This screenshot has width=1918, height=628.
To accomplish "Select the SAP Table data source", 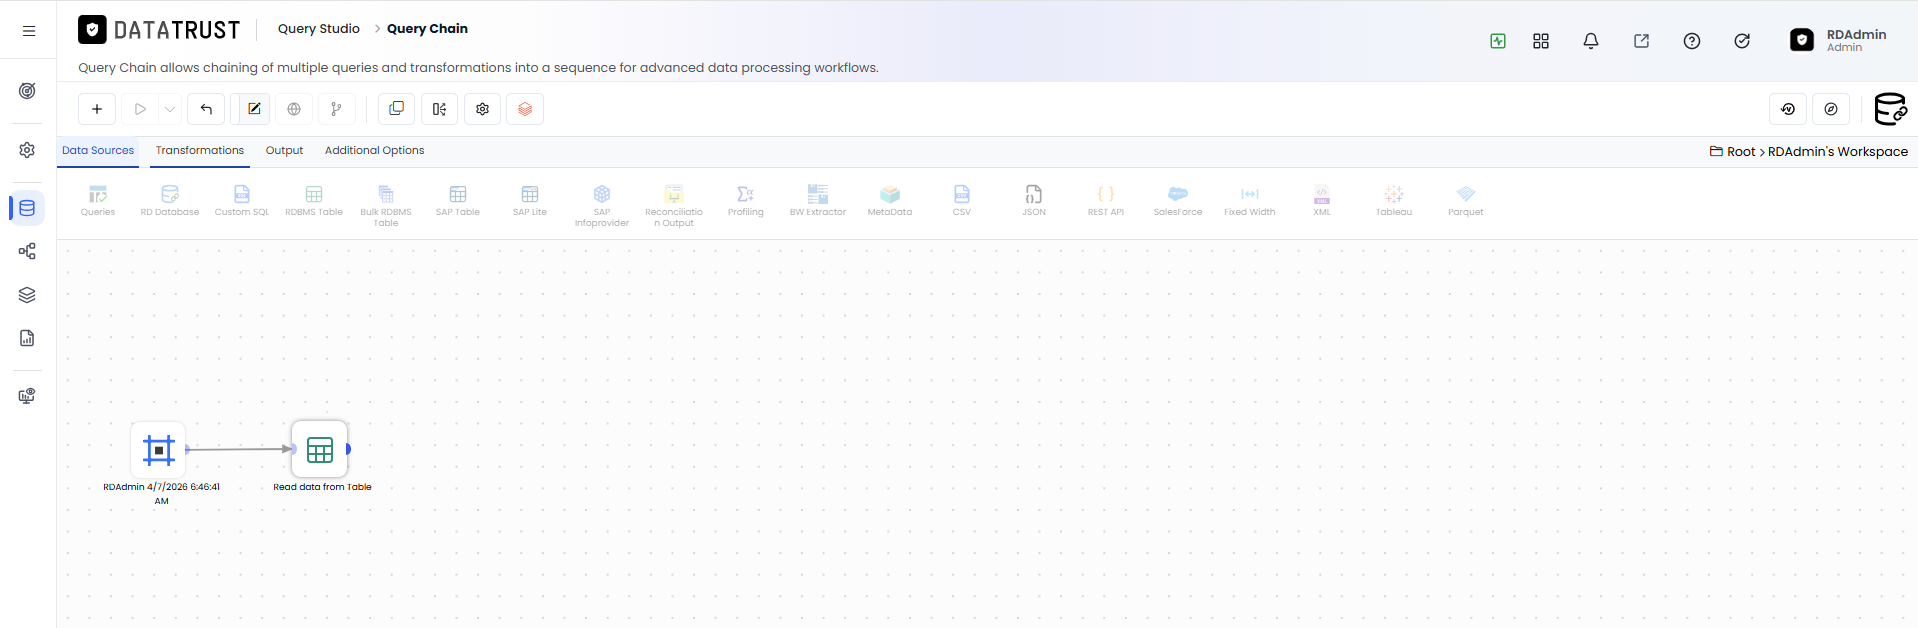I will click(458, 200).
